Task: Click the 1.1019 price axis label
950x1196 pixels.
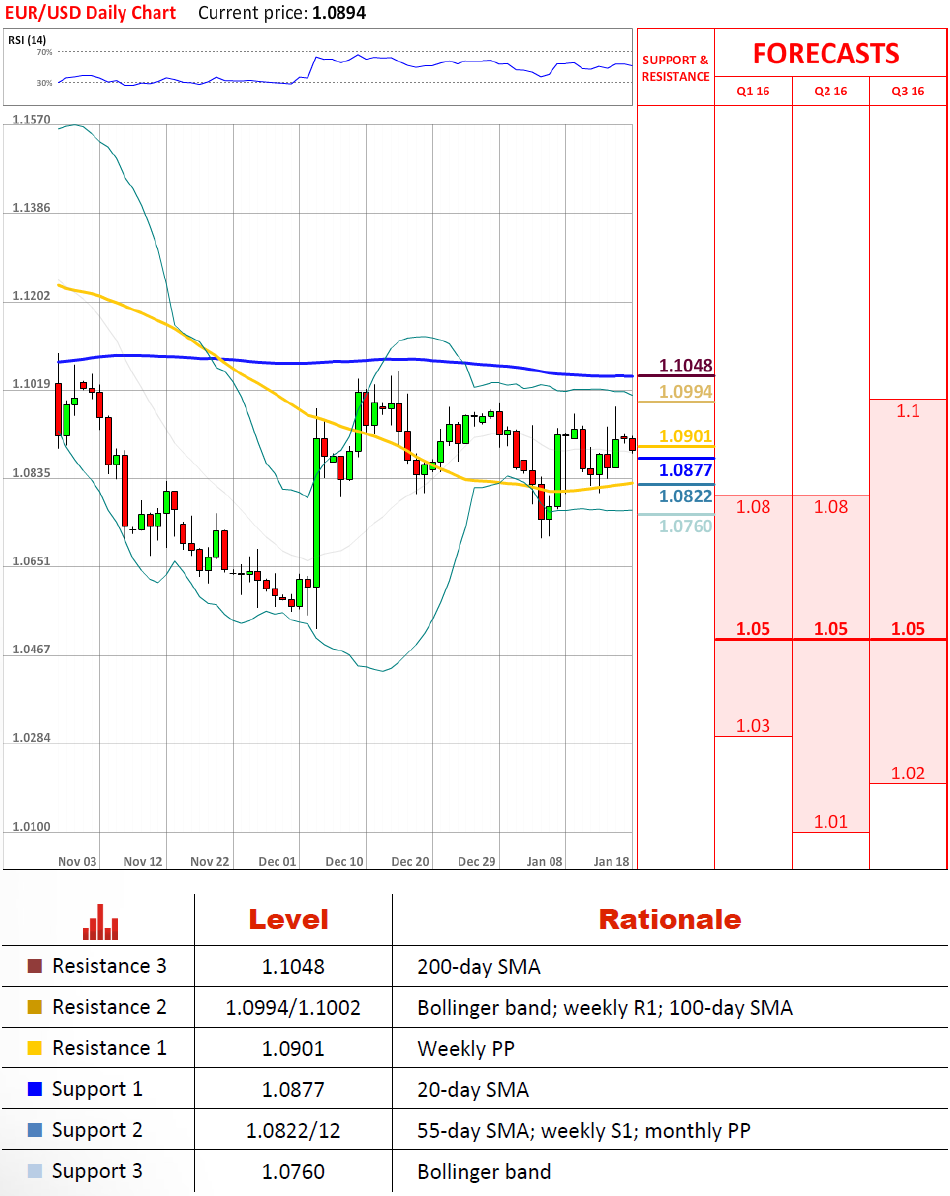Action: 31,384
